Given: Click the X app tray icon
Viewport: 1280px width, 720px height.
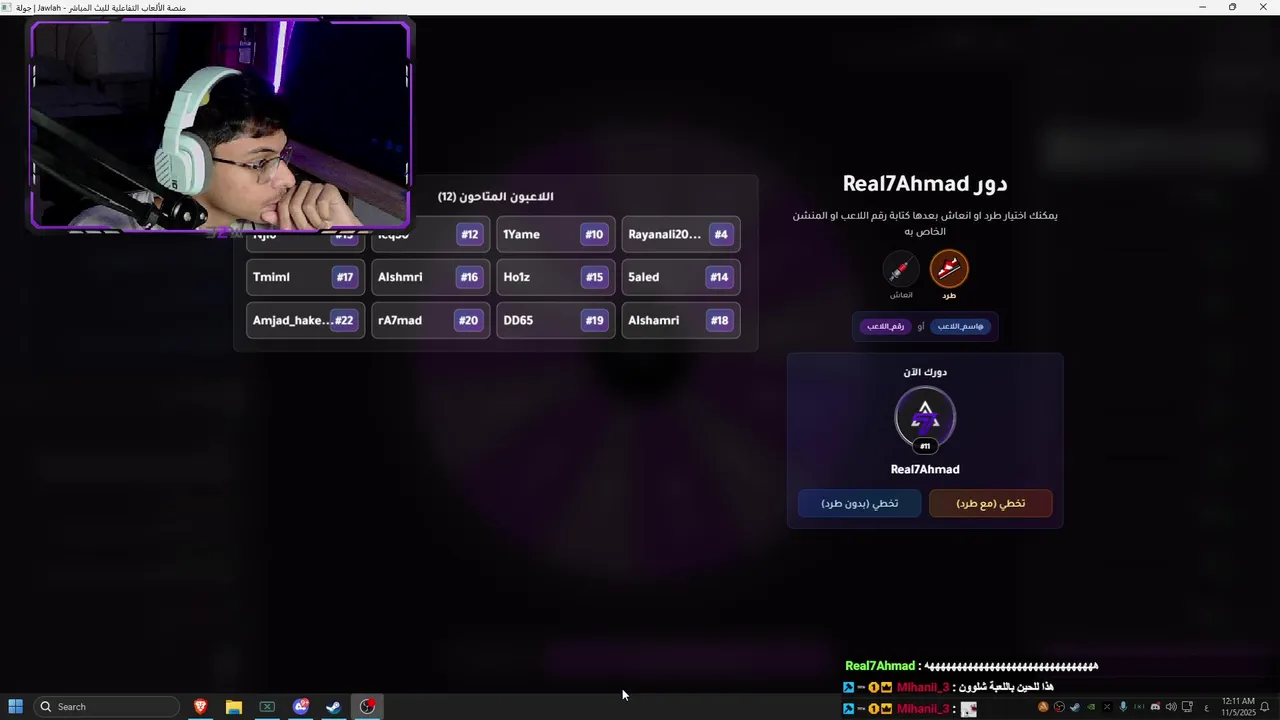Looking at the screenshot, I should [x=1107, y=707].
